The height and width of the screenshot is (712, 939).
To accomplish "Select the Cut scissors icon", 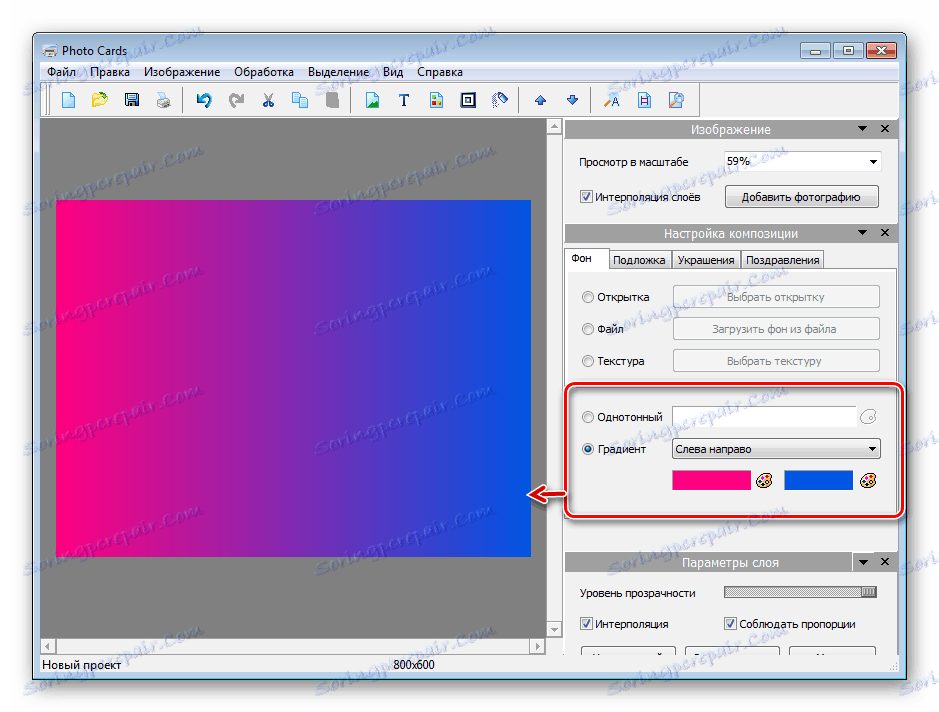I will (268, 100).
